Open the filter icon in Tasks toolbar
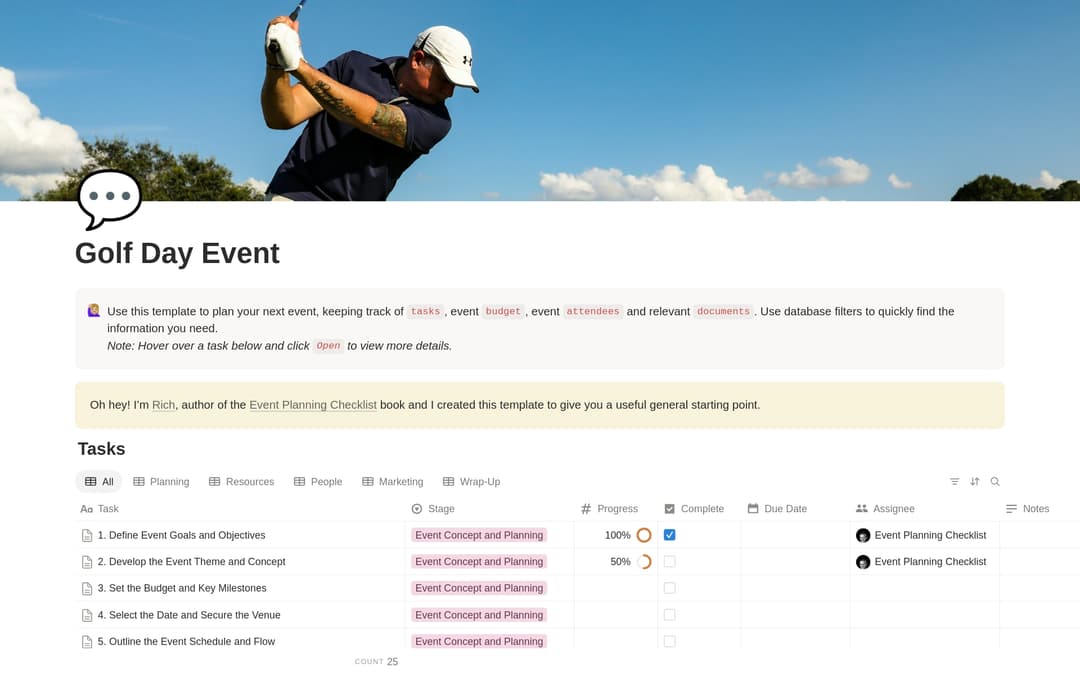1080x674 pixels. point(955,482)
